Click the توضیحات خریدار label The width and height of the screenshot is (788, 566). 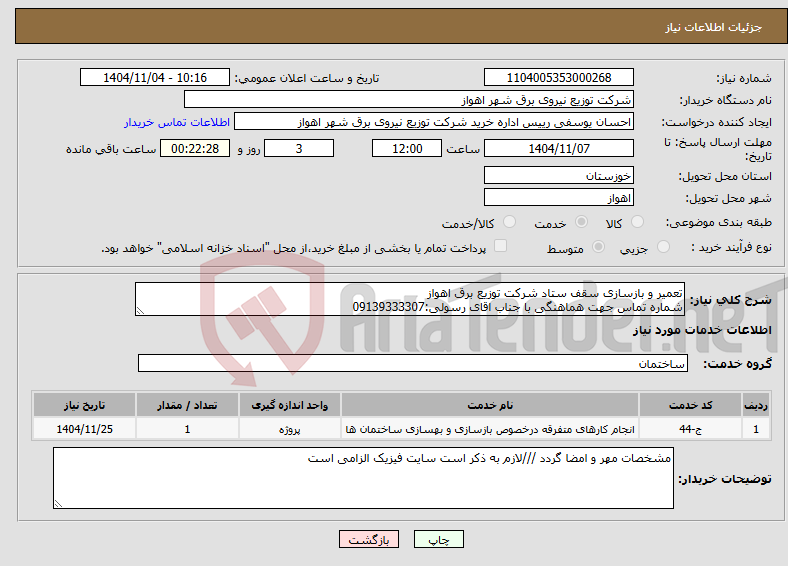(x=725, y=479)
